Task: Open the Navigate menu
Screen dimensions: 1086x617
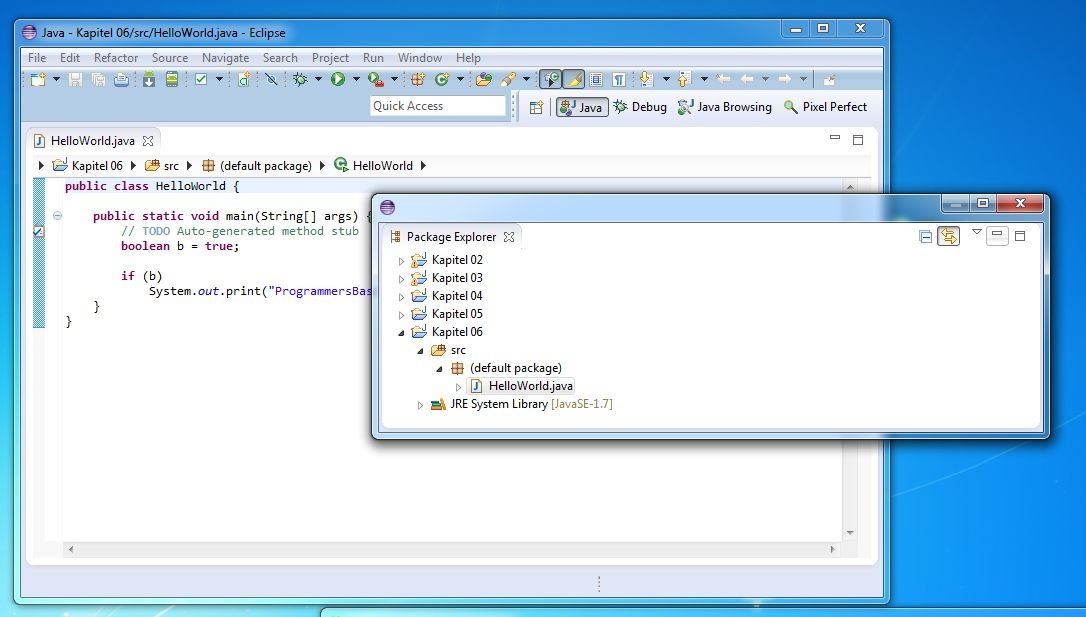Action: click(225, 58)
